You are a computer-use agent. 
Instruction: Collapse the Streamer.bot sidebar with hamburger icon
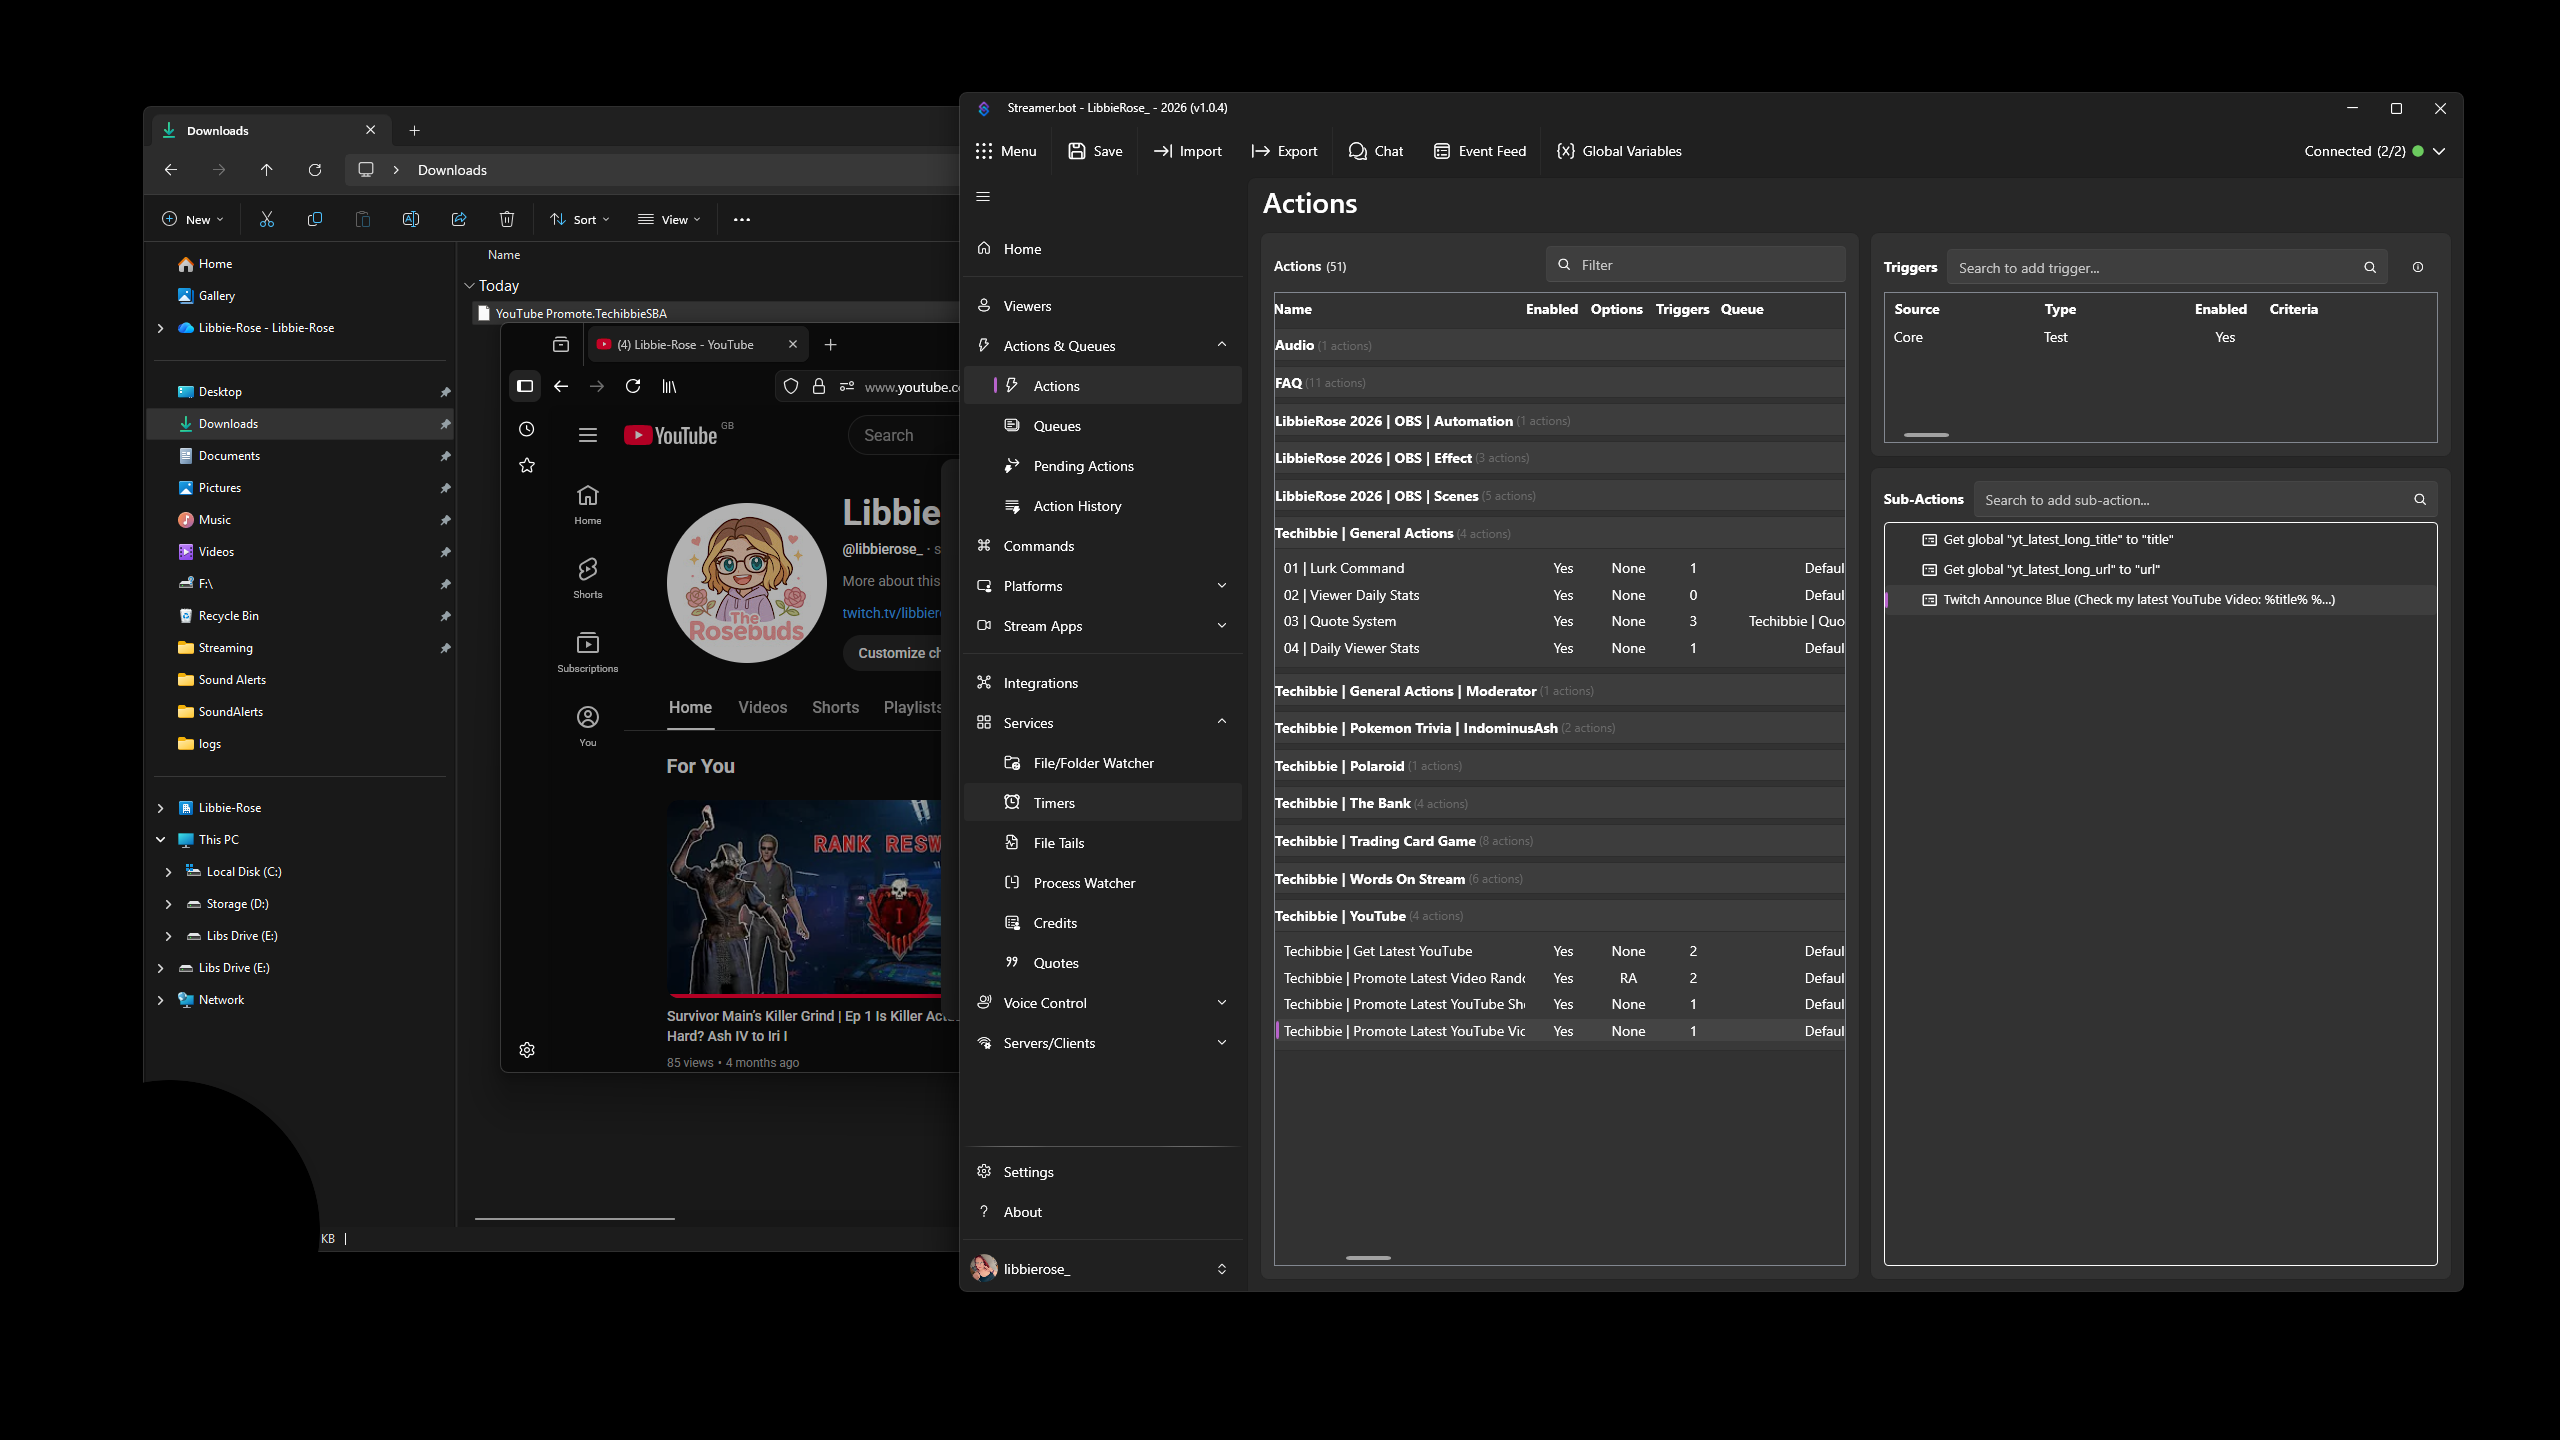pyautogui.click(x=983, y=197)
